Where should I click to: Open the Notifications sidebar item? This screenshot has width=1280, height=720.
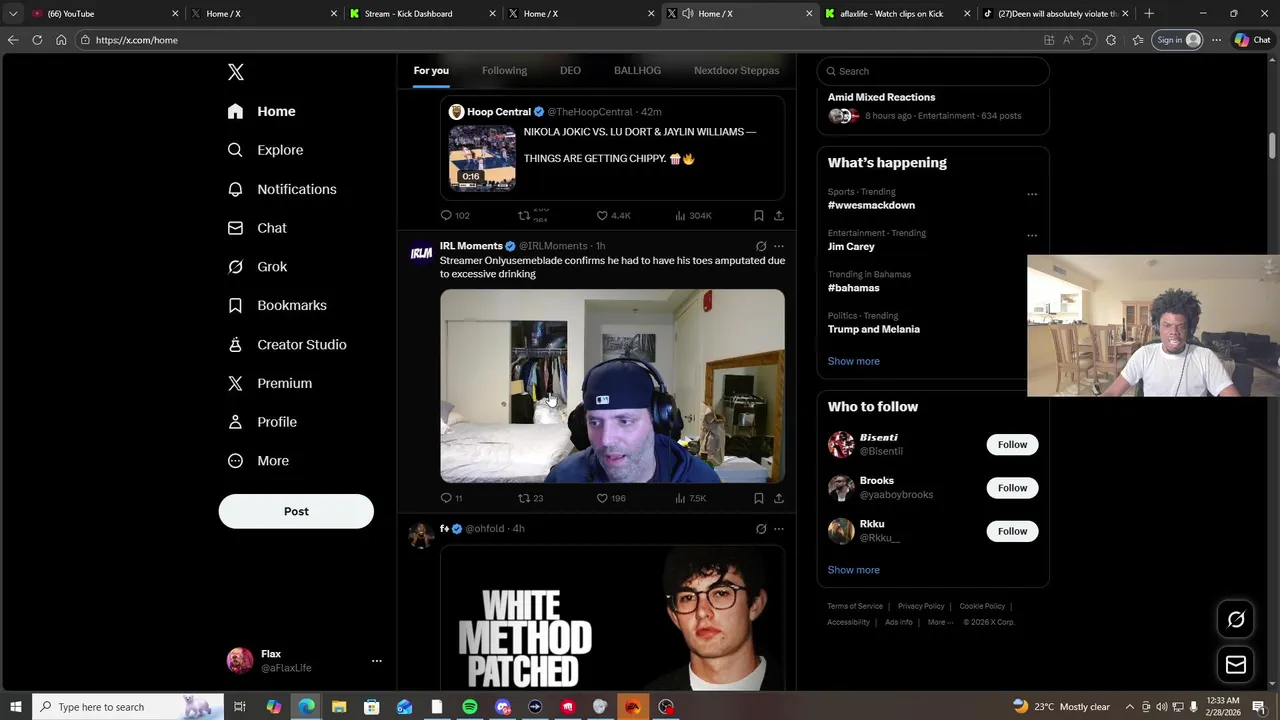pyautogui.click(x=283, y=189)
